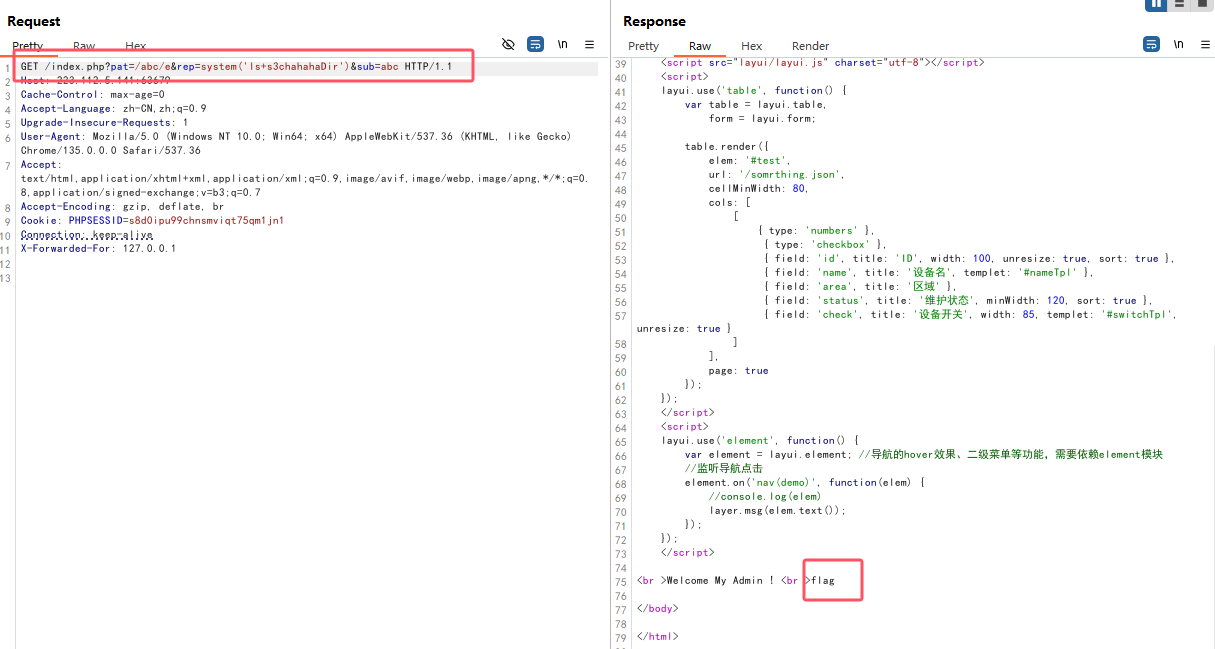Image resolution: width=1215 pixels, height=649 pixels.
Task: Switch to the Request Pretty tab
Action: [x=28, y=46]
